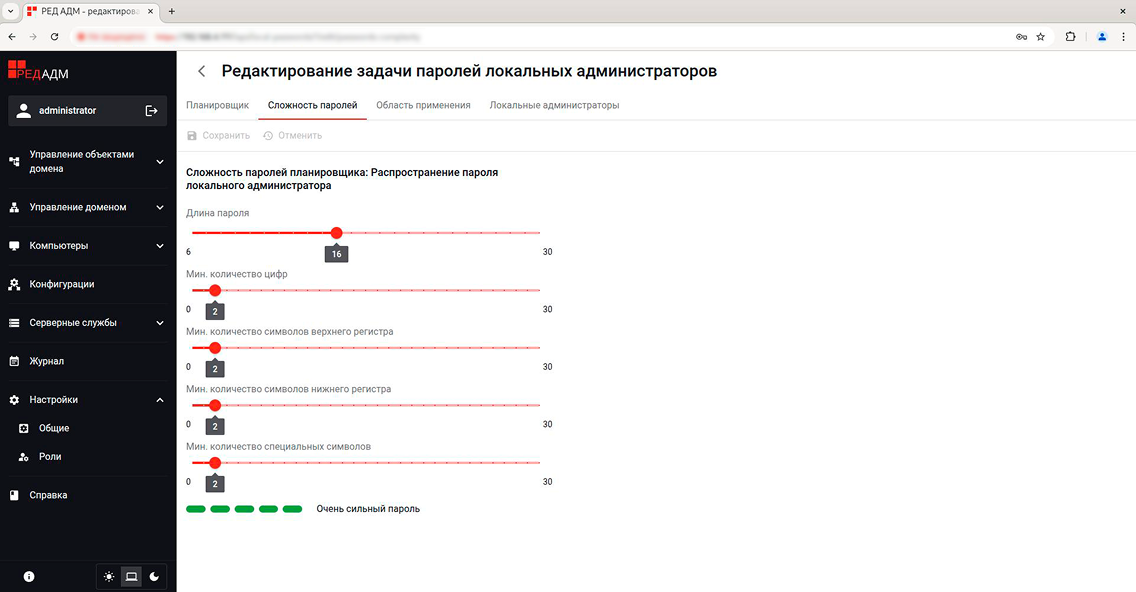Click the password length value 16 label
Screen dimensions: 1136x592
(336, 254)
